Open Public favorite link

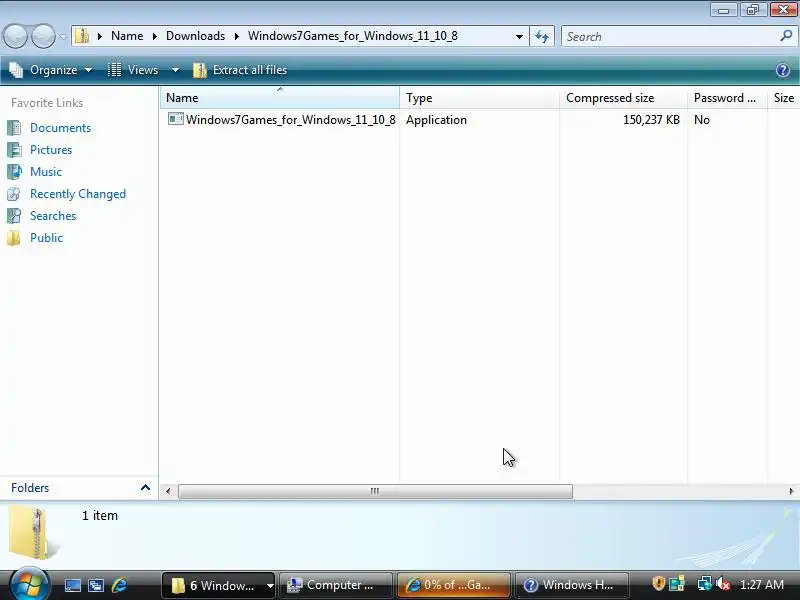[x=46, y=238]
